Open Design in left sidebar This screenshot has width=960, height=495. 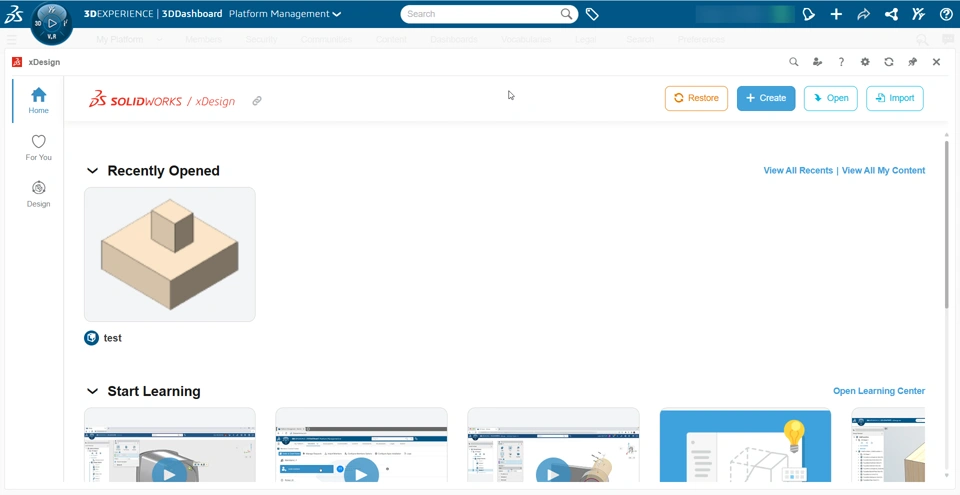39,194
